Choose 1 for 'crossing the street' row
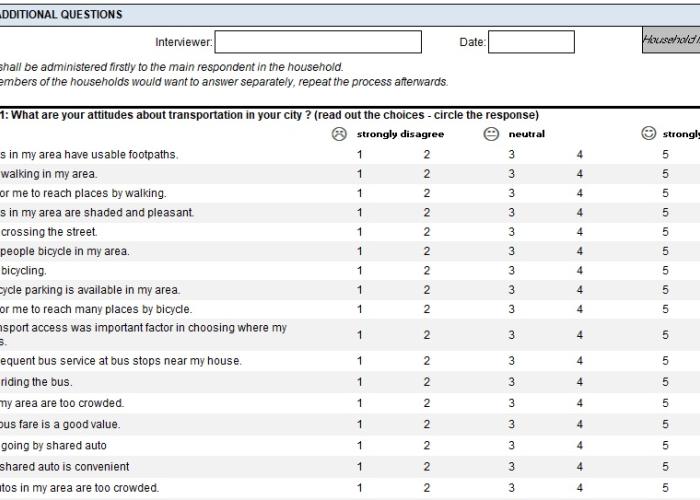The height and width of the screenshot is (500, 700). point(360,232)
